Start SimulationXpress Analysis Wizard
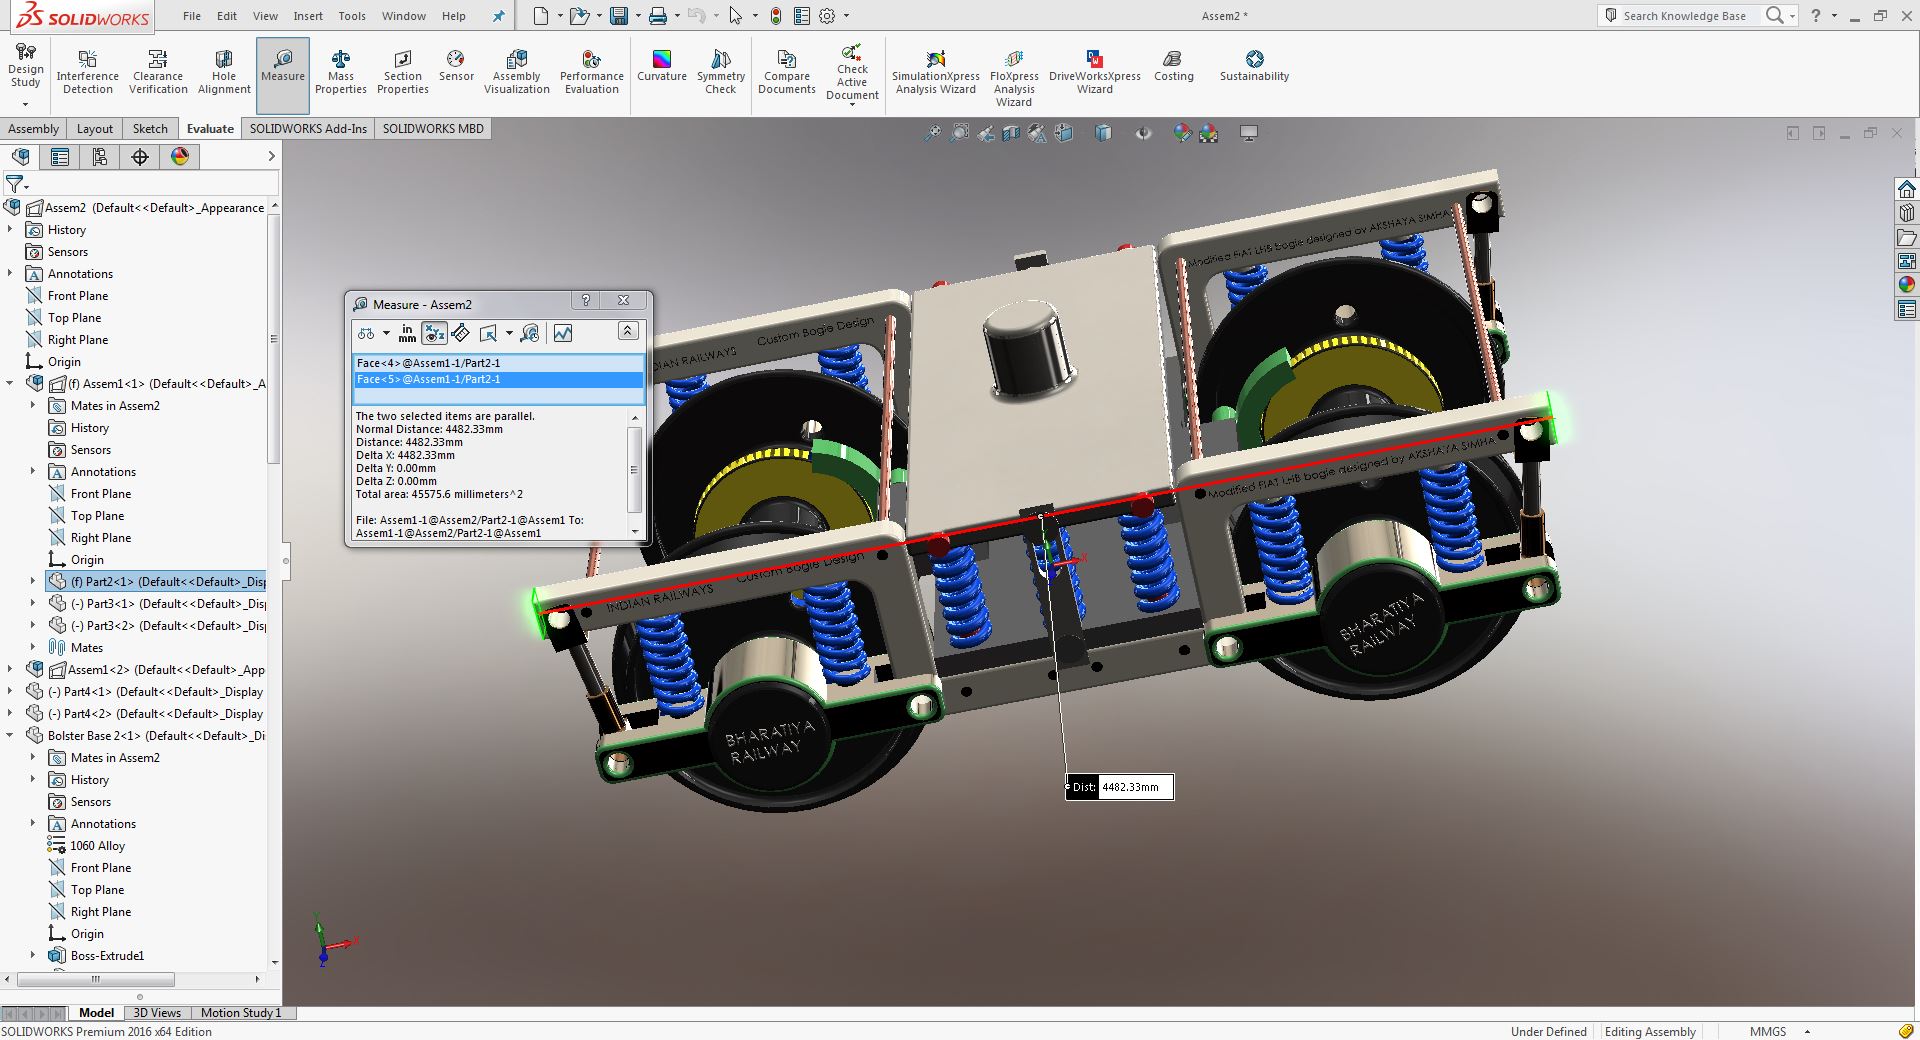 pos(936,72)
